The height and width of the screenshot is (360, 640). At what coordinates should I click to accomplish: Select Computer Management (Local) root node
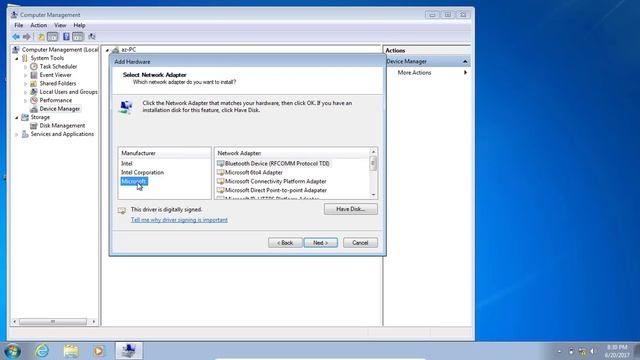[60, 49]
